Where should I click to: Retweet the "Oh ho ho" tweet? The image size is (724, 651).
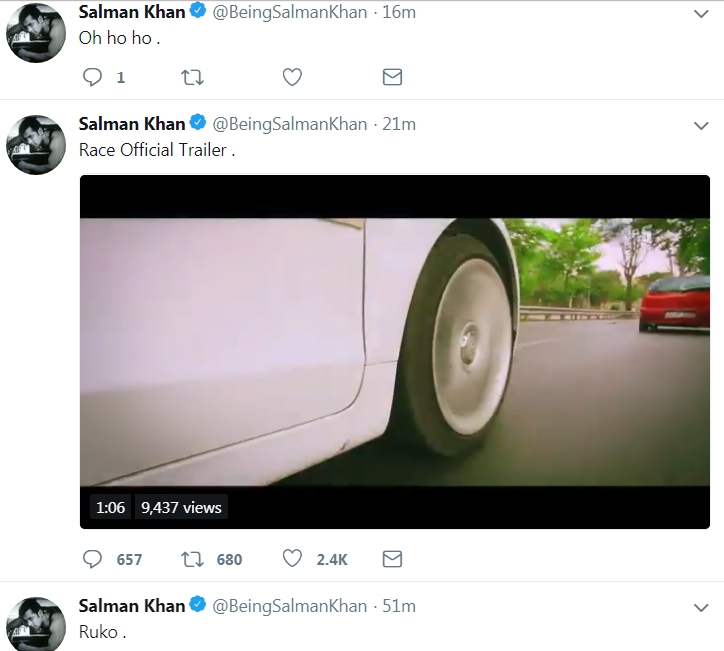190,77
